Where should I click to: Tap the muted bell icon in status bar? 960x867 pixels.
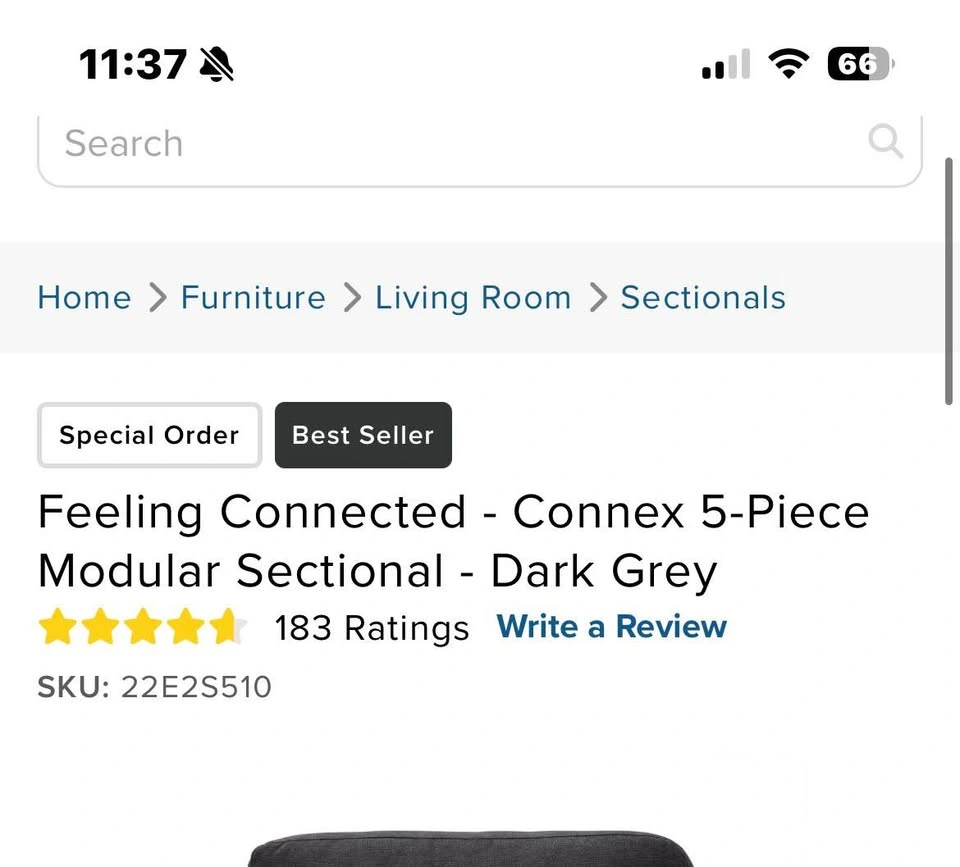[217, 64]
